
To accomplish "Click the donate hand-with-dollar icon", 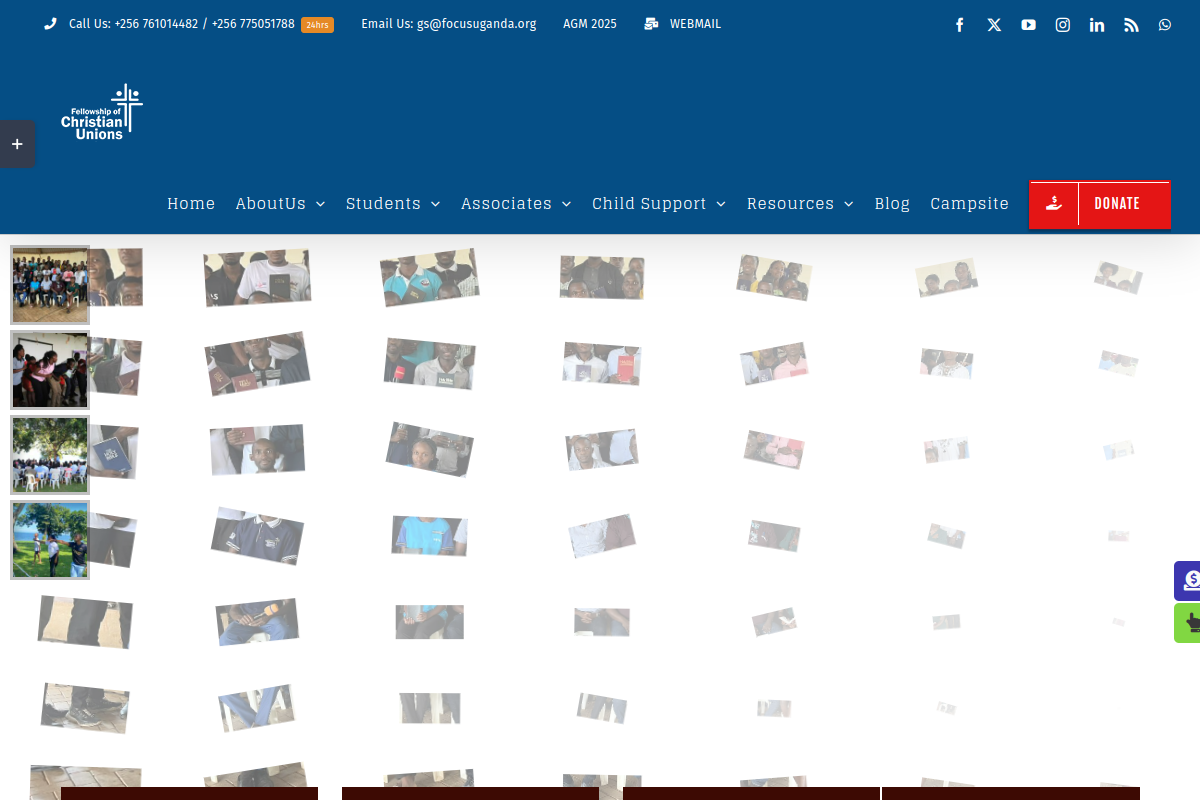I will click(x=1053, y=204).
